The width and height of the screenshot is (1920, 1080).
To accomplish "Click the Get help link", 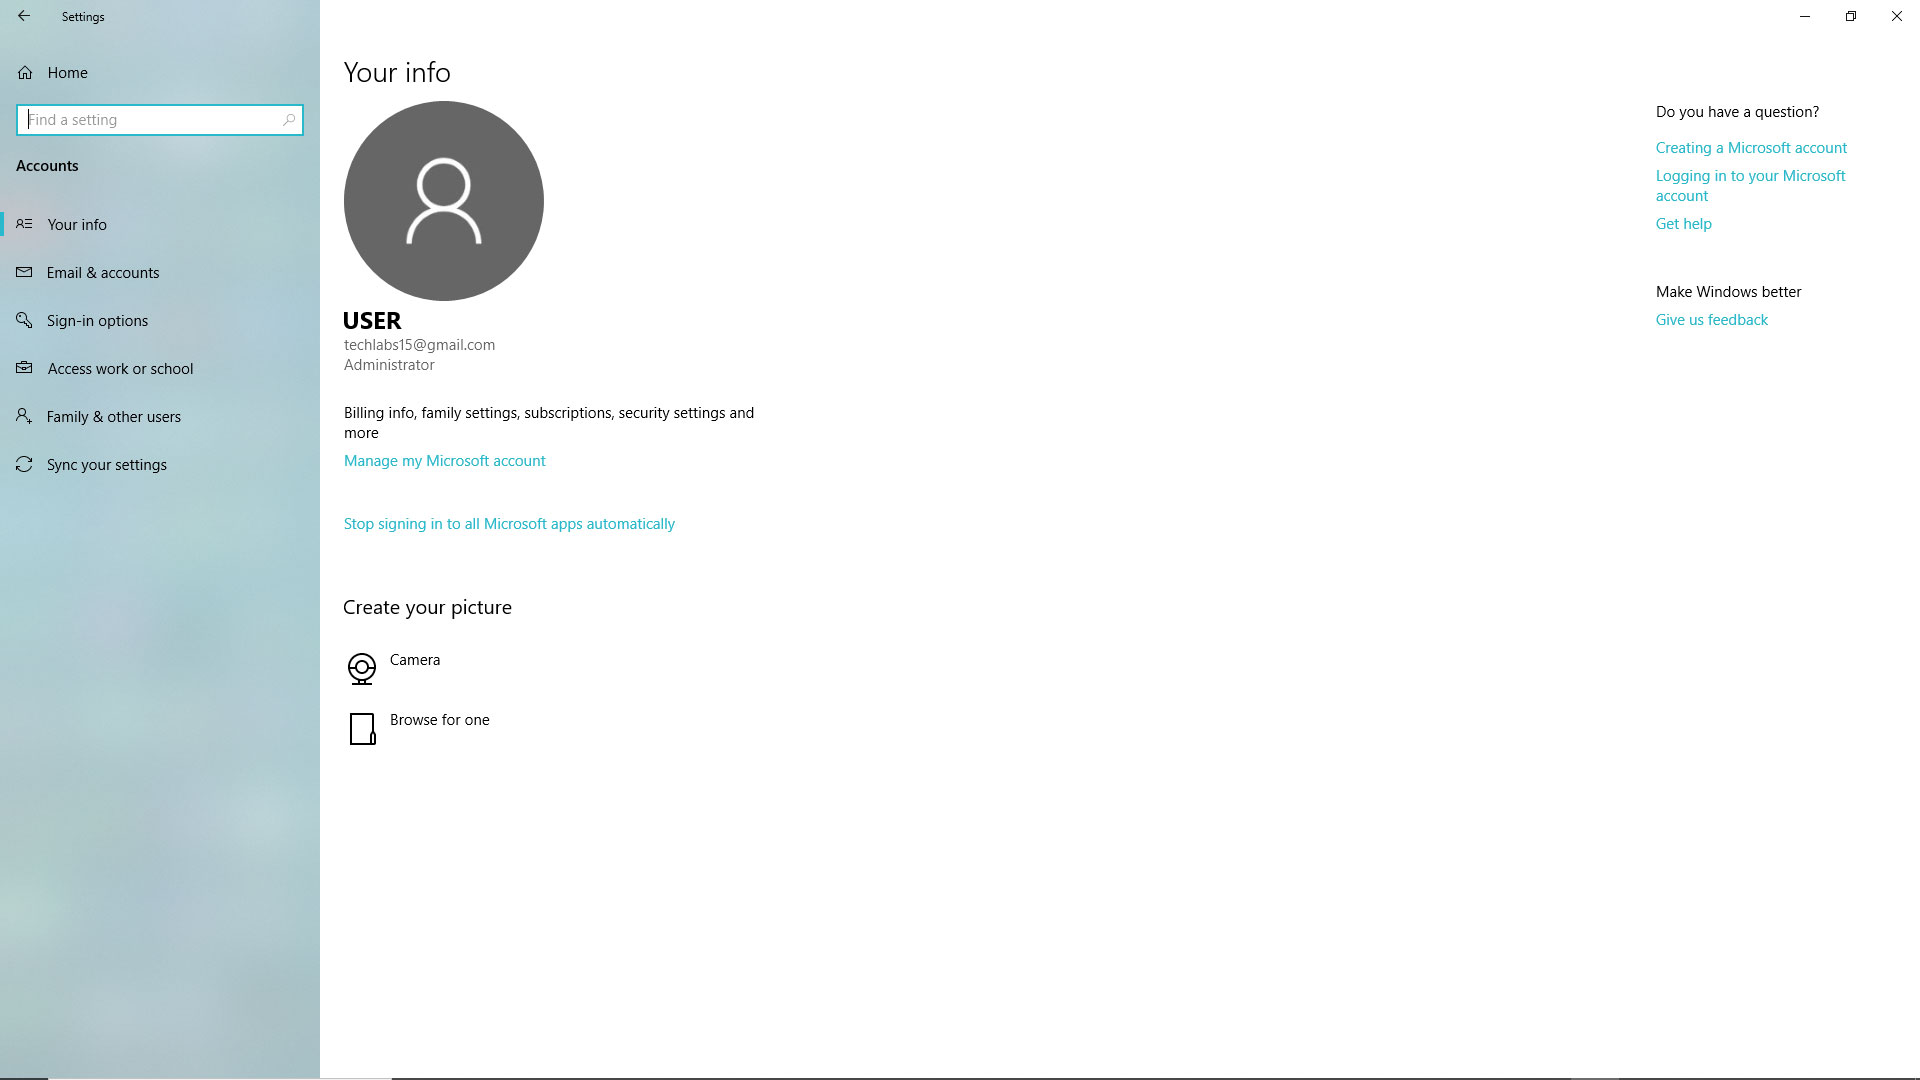I will click(1684, 224).
